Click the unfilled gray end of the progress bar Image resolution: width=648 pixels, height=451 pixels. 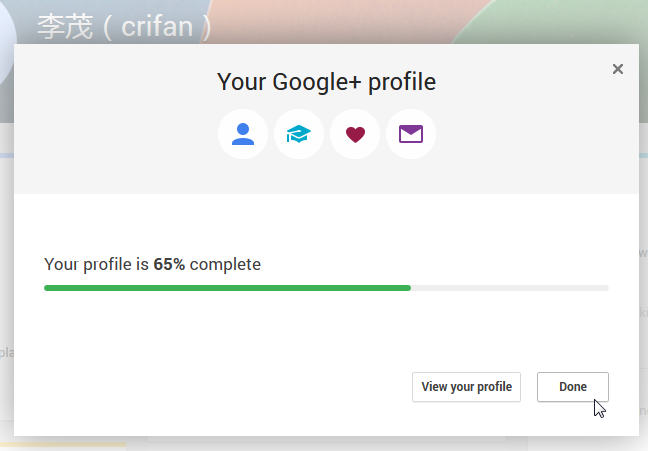point(510,288)
